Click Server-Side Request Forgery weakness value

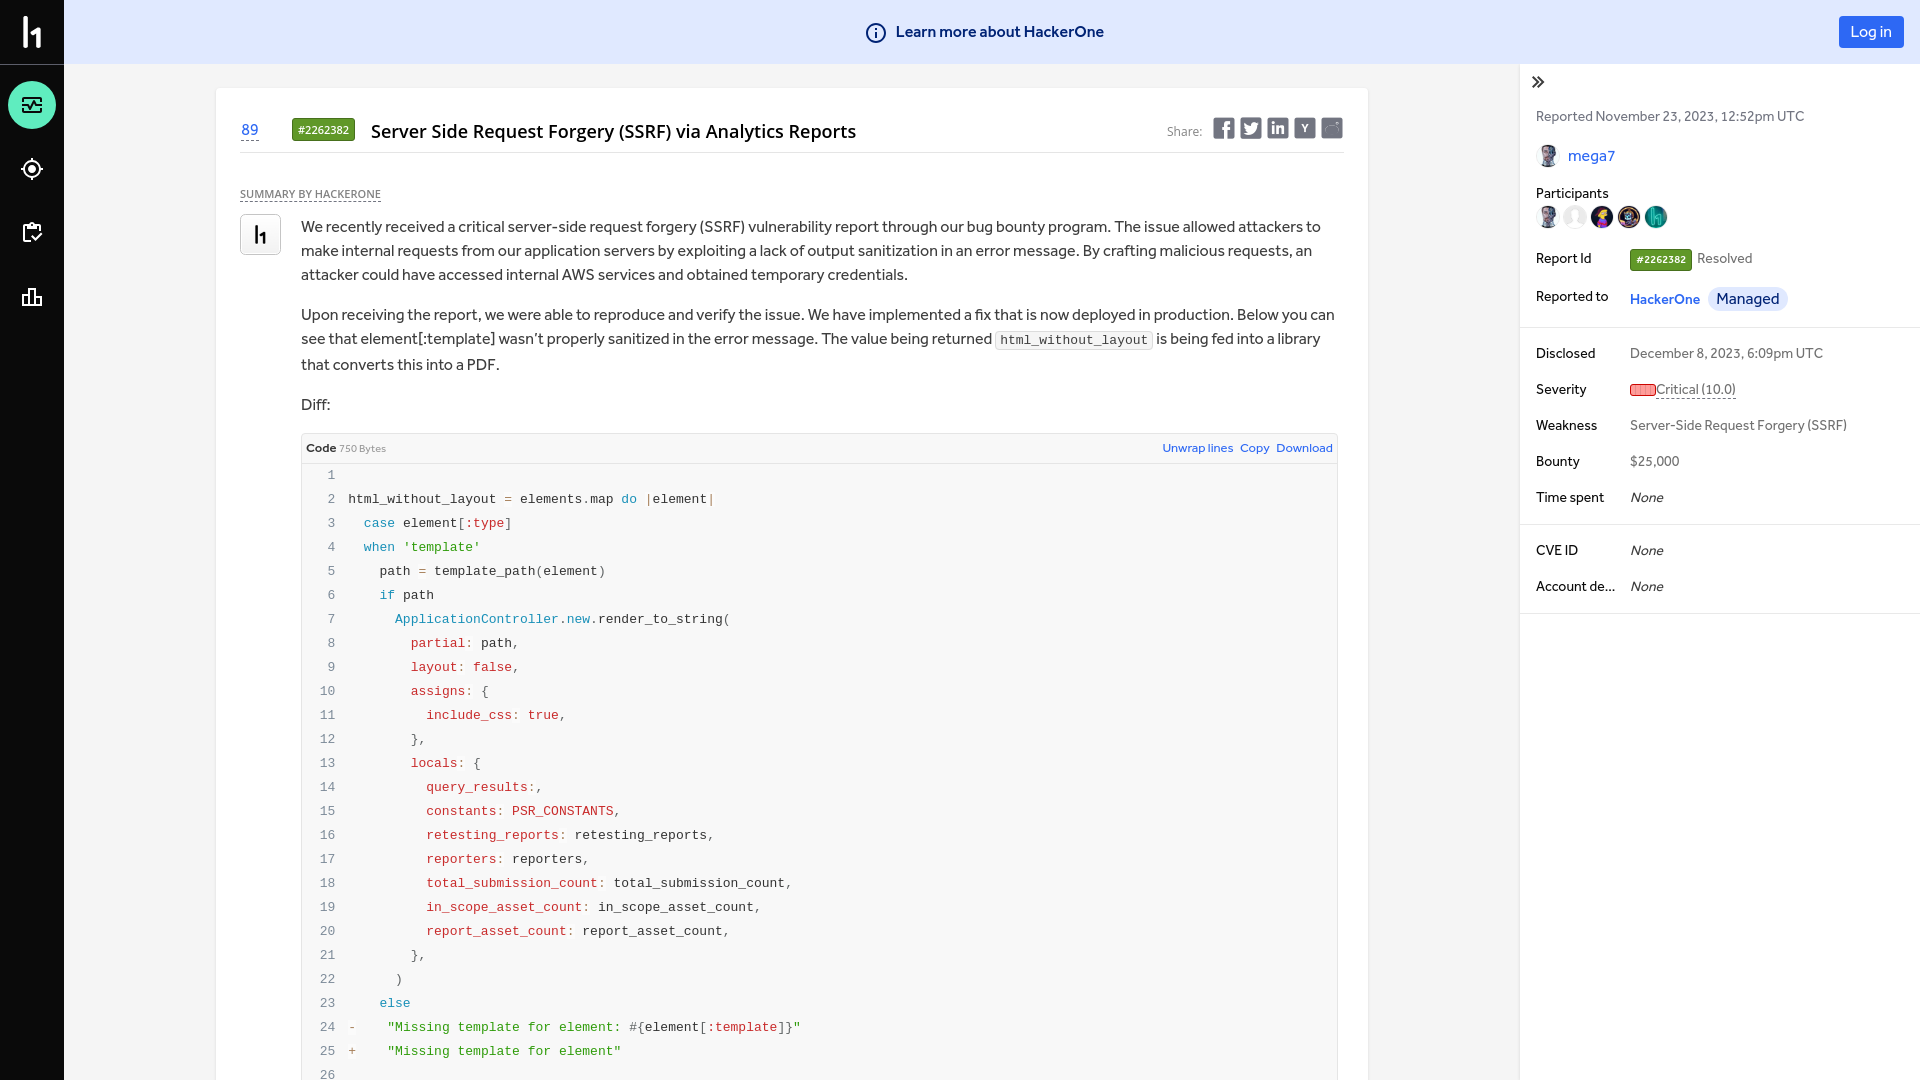[1738, 426]
